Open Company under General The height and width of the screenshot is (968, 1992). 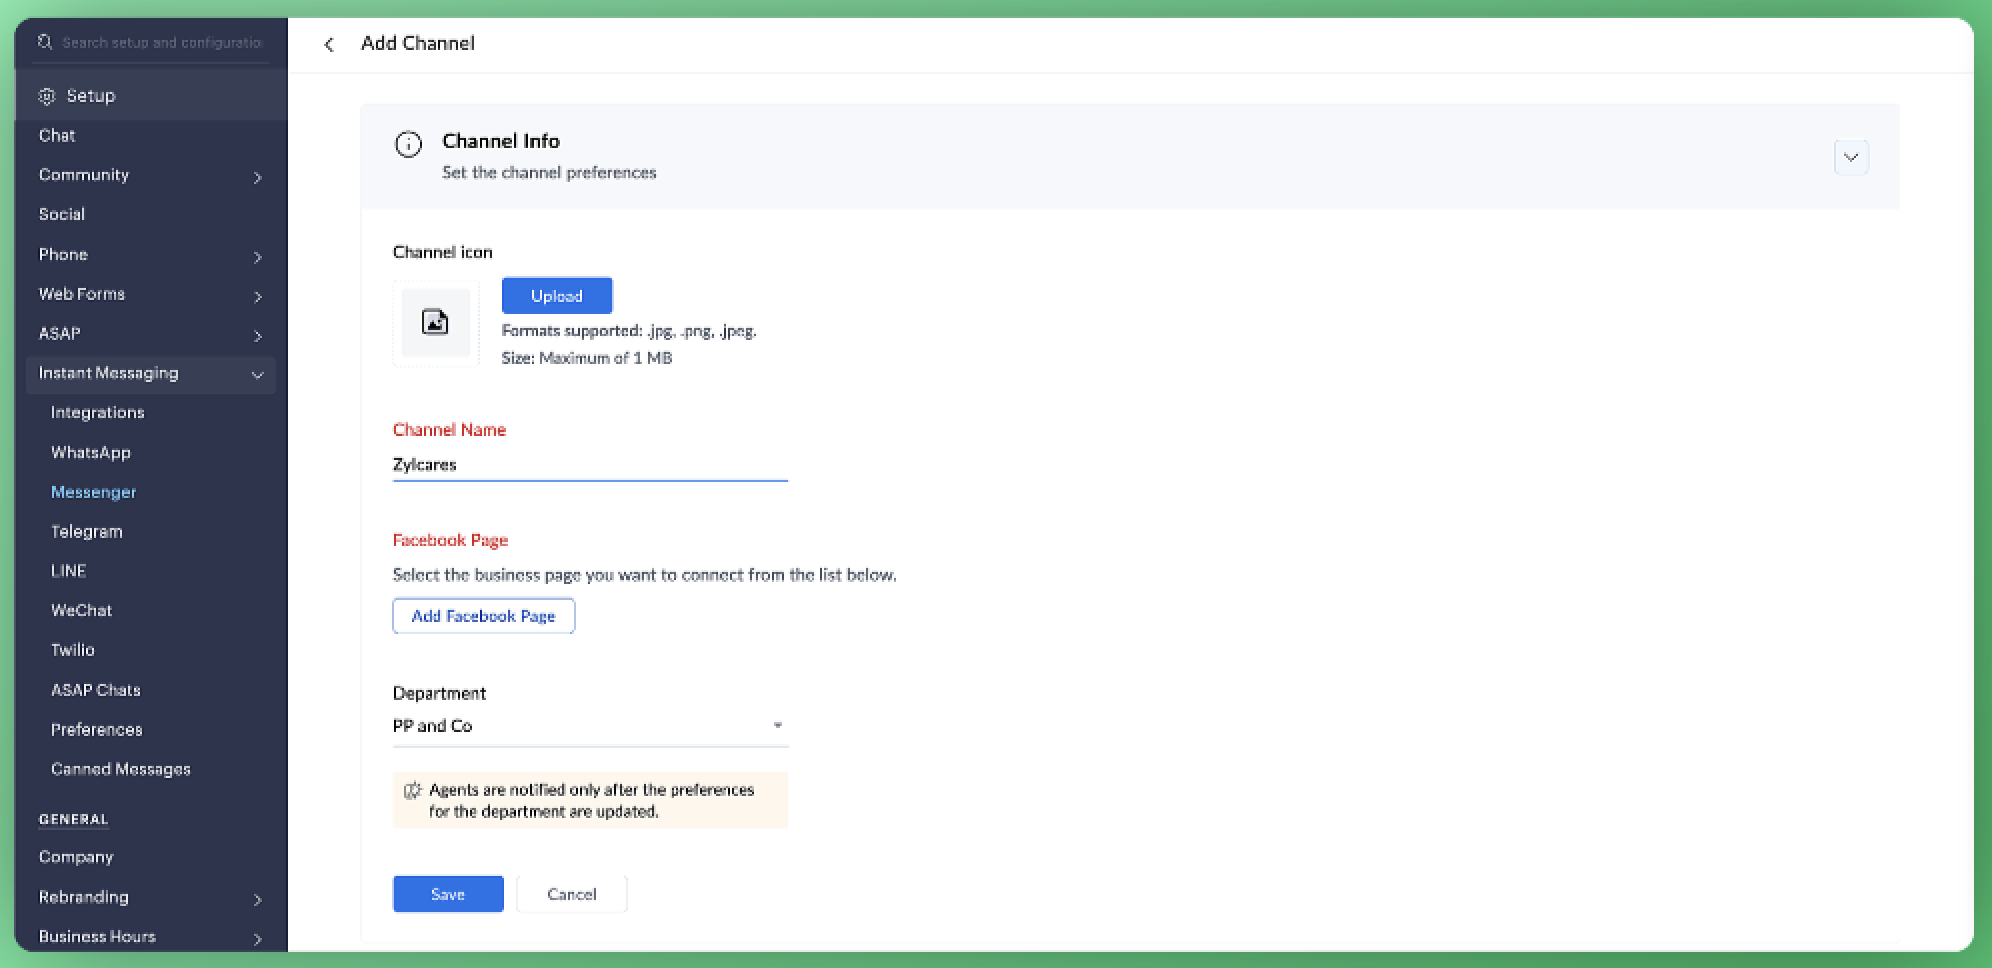click(x=76, y=857)
